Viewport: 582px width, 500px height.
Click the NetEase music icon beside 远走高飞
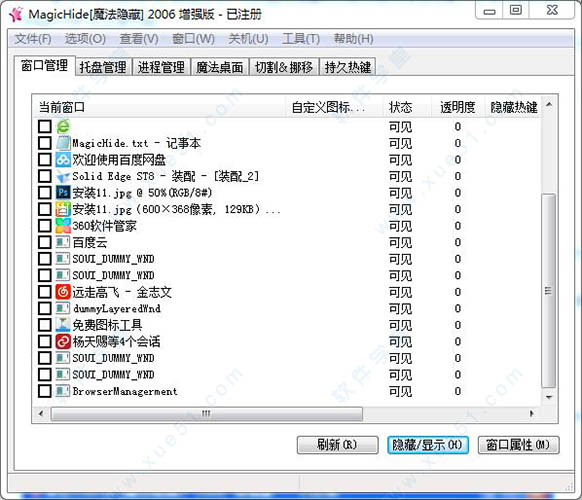coord(63,292)
